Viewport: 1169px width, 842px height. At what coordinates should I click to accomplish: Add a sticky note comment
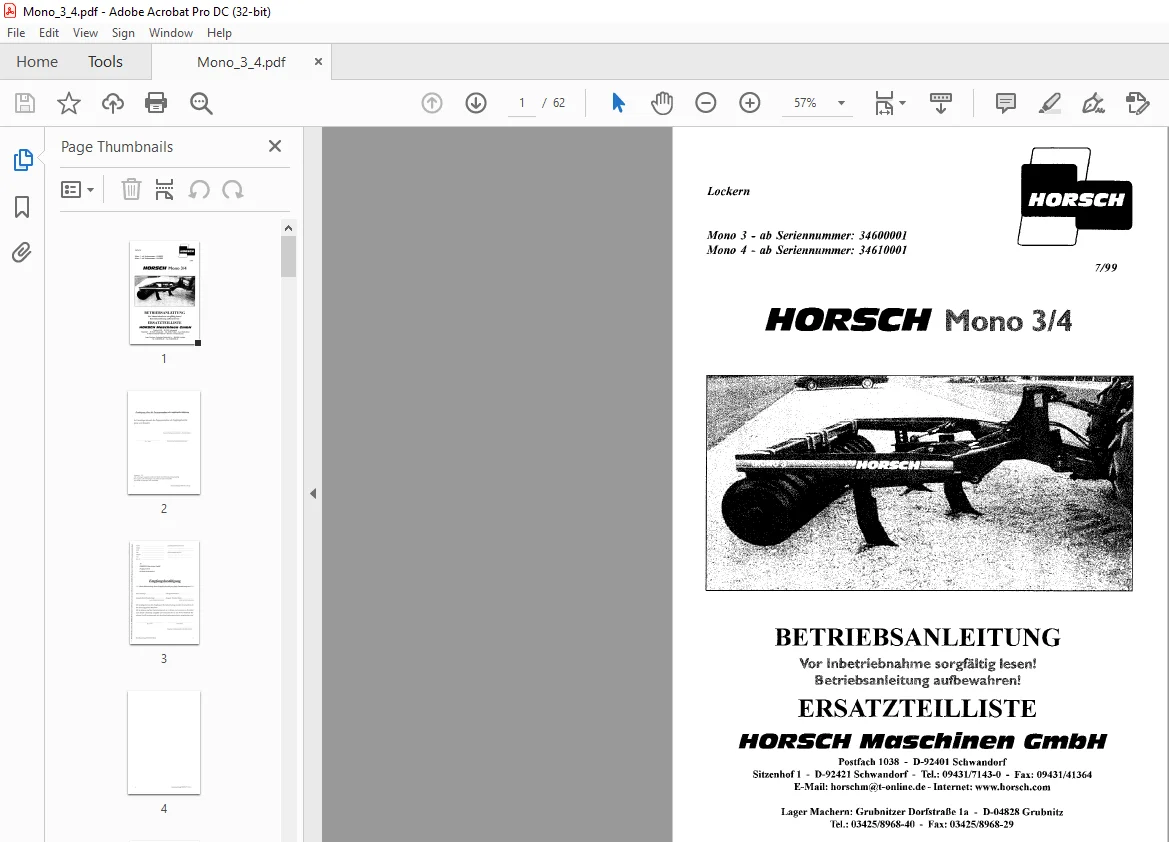click(1006, 103)
